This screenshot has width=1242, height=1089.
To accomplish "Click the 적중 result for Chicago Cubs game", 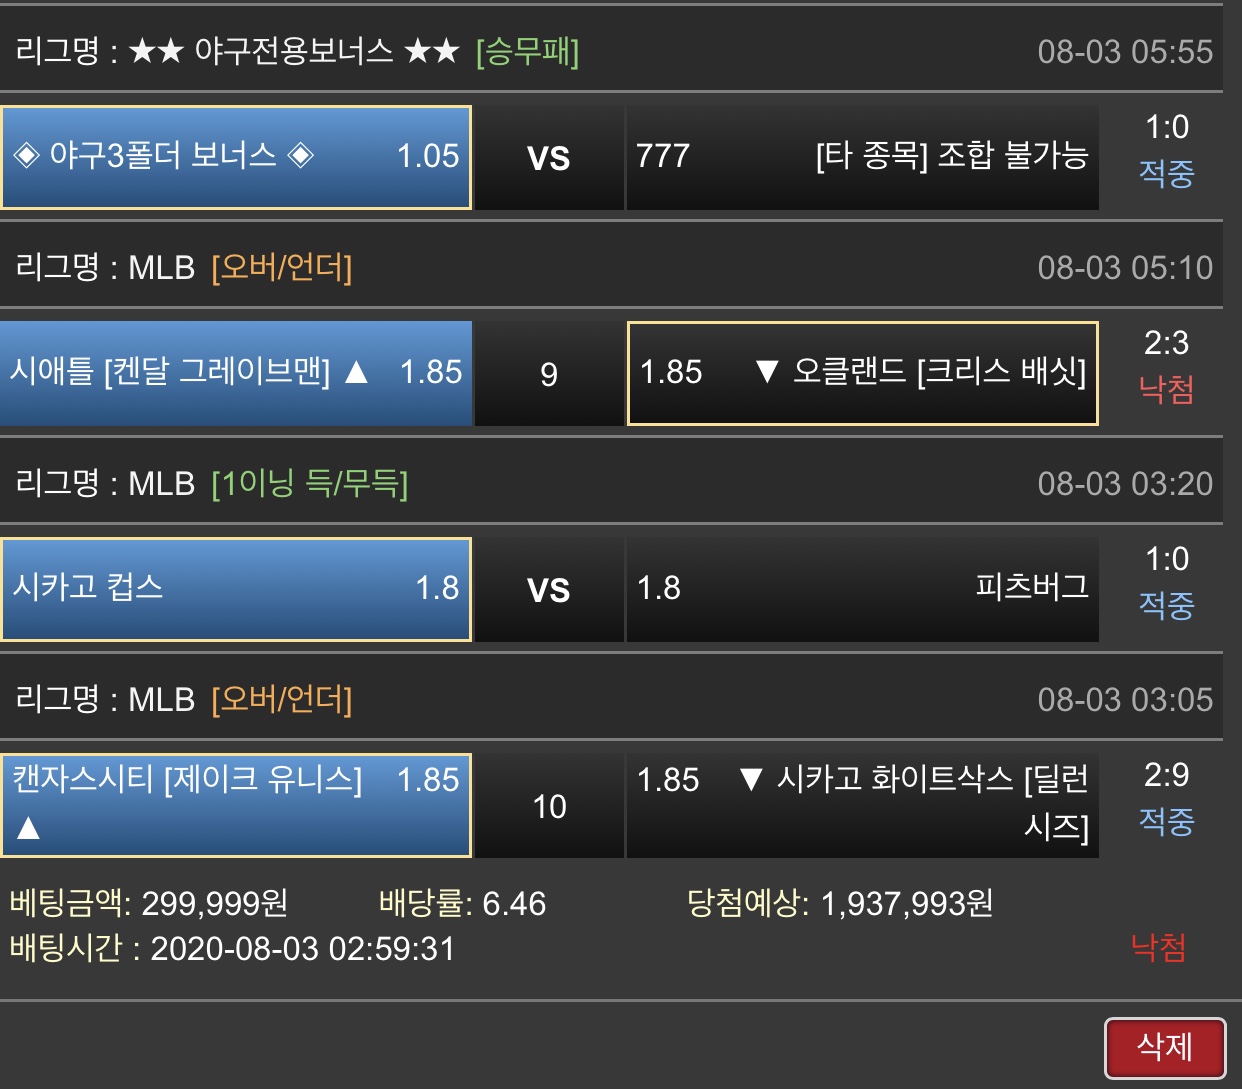I will [1167, 605].
